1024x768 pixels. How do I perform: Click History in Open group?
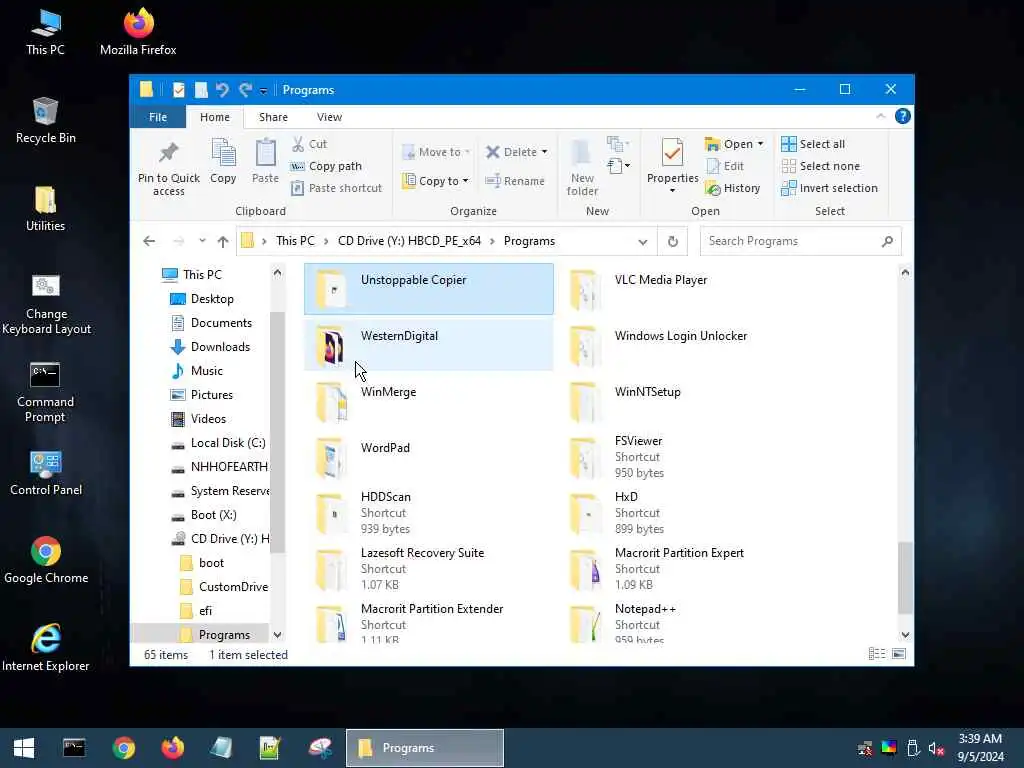pos(733,188)
